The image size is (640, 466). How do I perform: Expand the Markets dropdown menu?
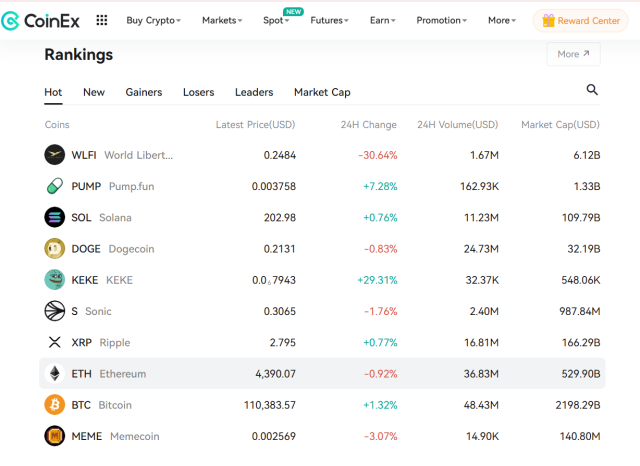point(222,20)
